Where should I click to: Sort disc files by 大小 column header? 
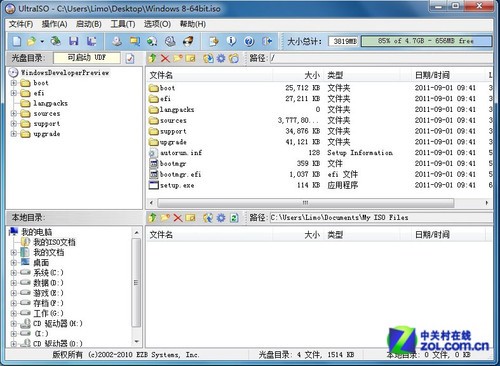point(298,75)
